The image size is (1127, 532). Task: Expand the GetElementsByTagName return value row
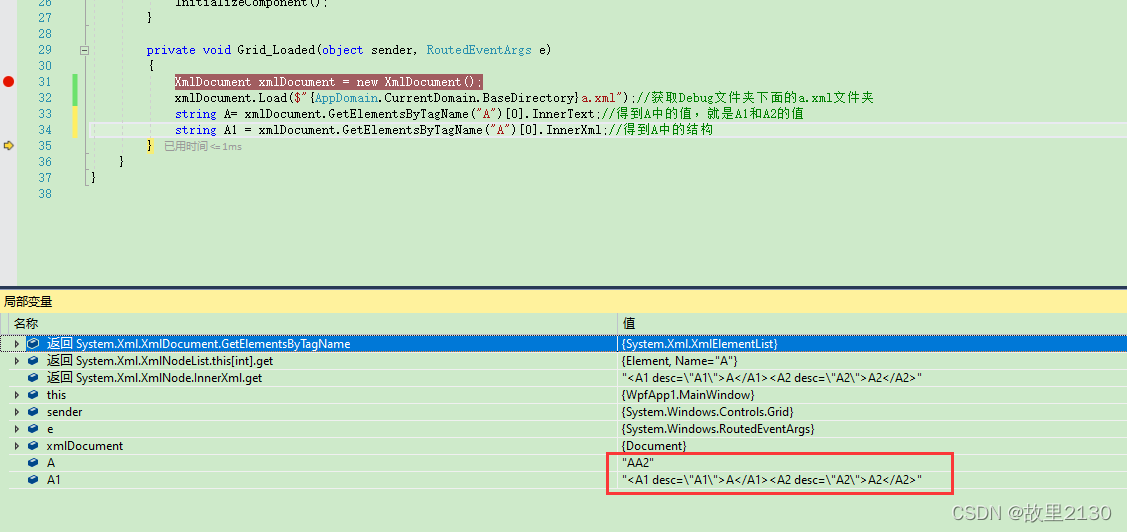click(17, 344)
